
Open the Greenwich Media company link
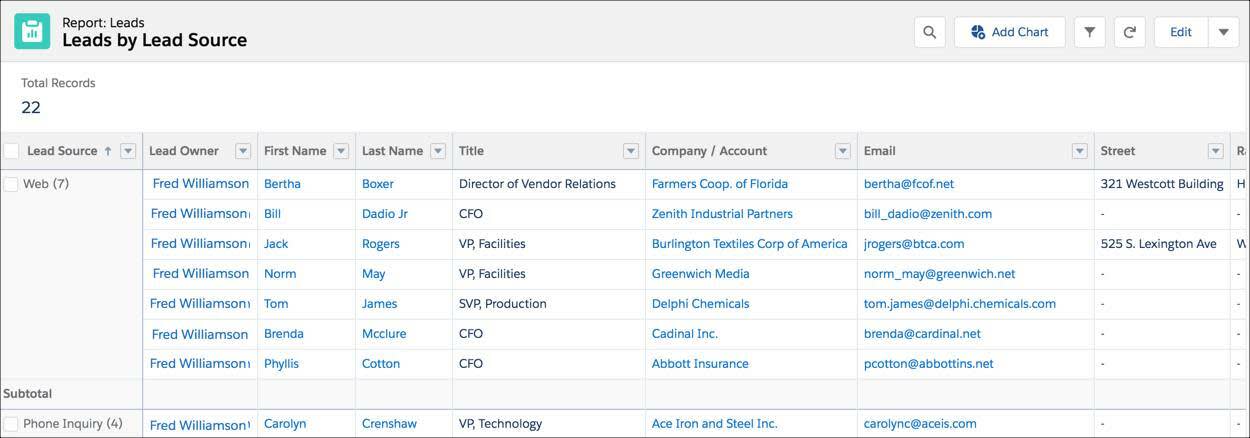[700, 274]
